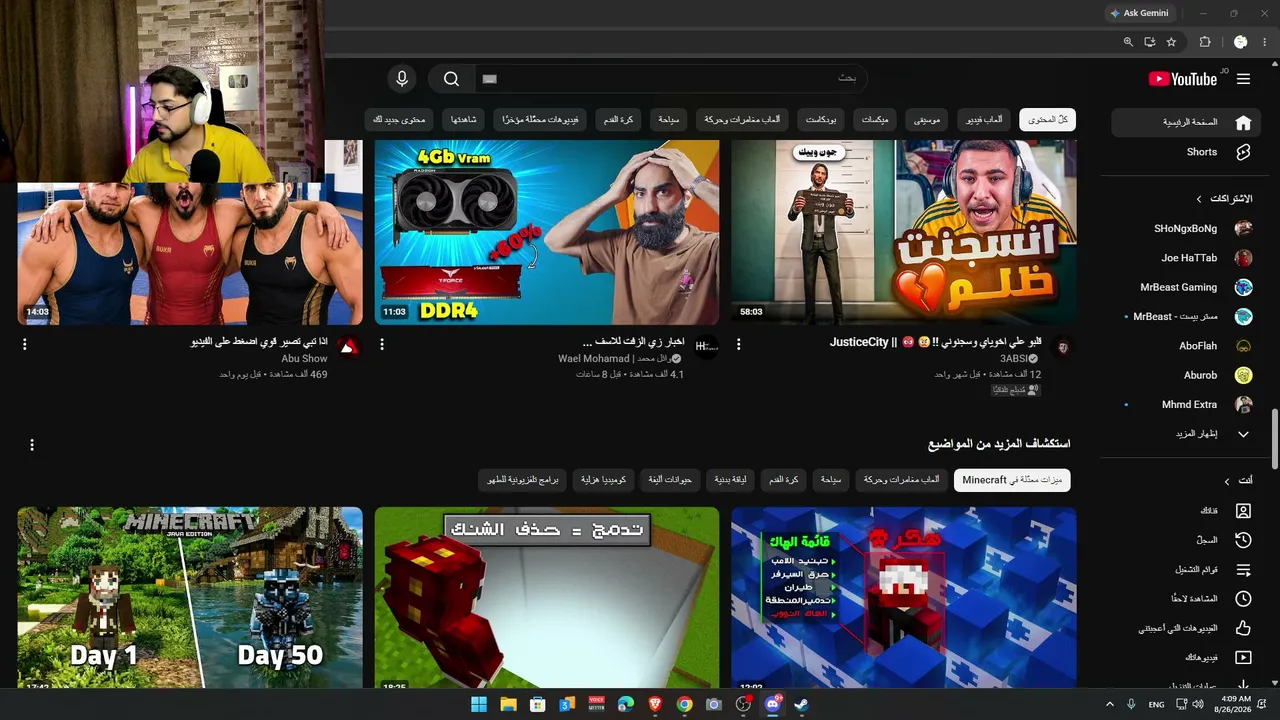The height and width of the screenshot is (720, 1280).
Task: Open options menu for Abu Show video
Action: 25,344
